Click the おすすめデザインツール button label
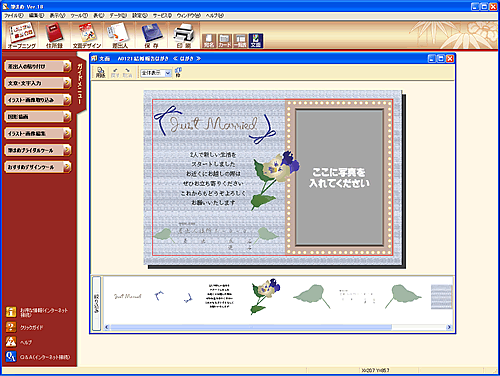This screenshot has height=376, width=500. (x=31, y=167)
